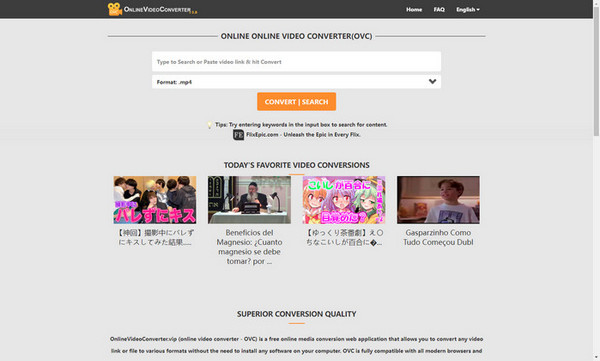This screenshot has width=600, height=361.
Task: Click the Beneficios del Magnesio video title
Action: [x=249, y=247]
